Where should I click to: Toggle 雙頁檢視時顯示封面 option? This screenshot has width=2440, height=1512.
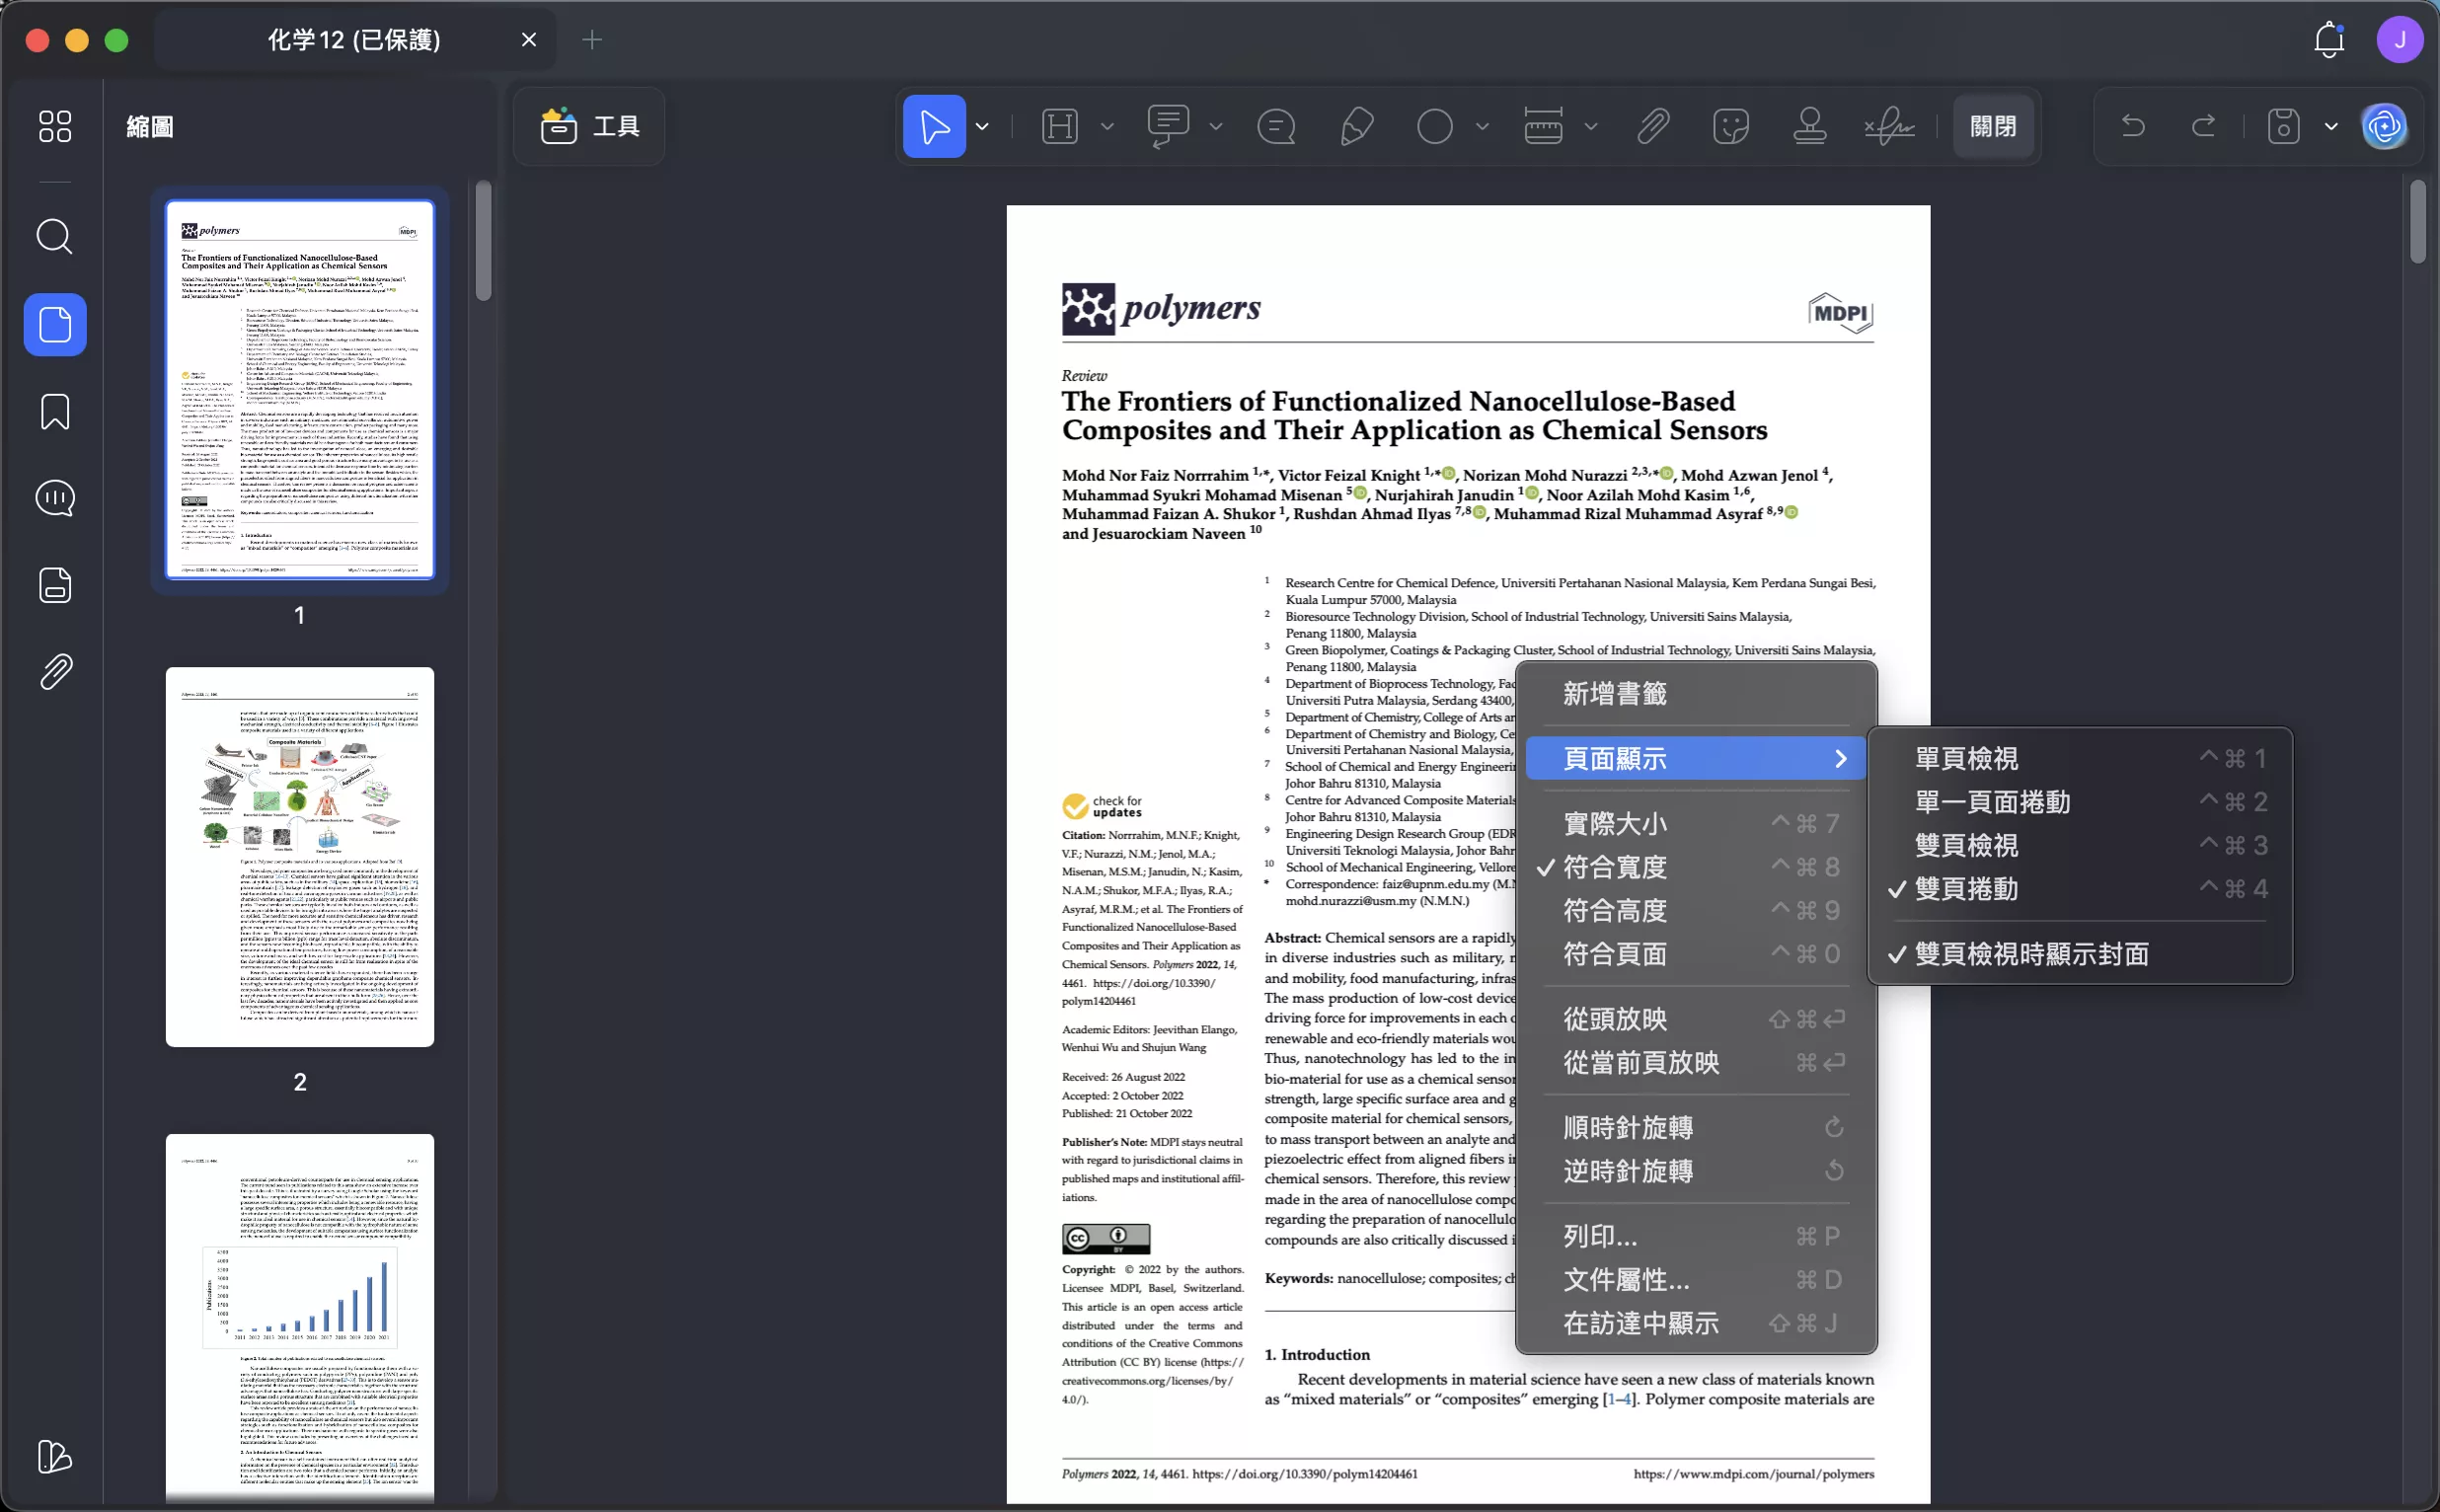2080,954
